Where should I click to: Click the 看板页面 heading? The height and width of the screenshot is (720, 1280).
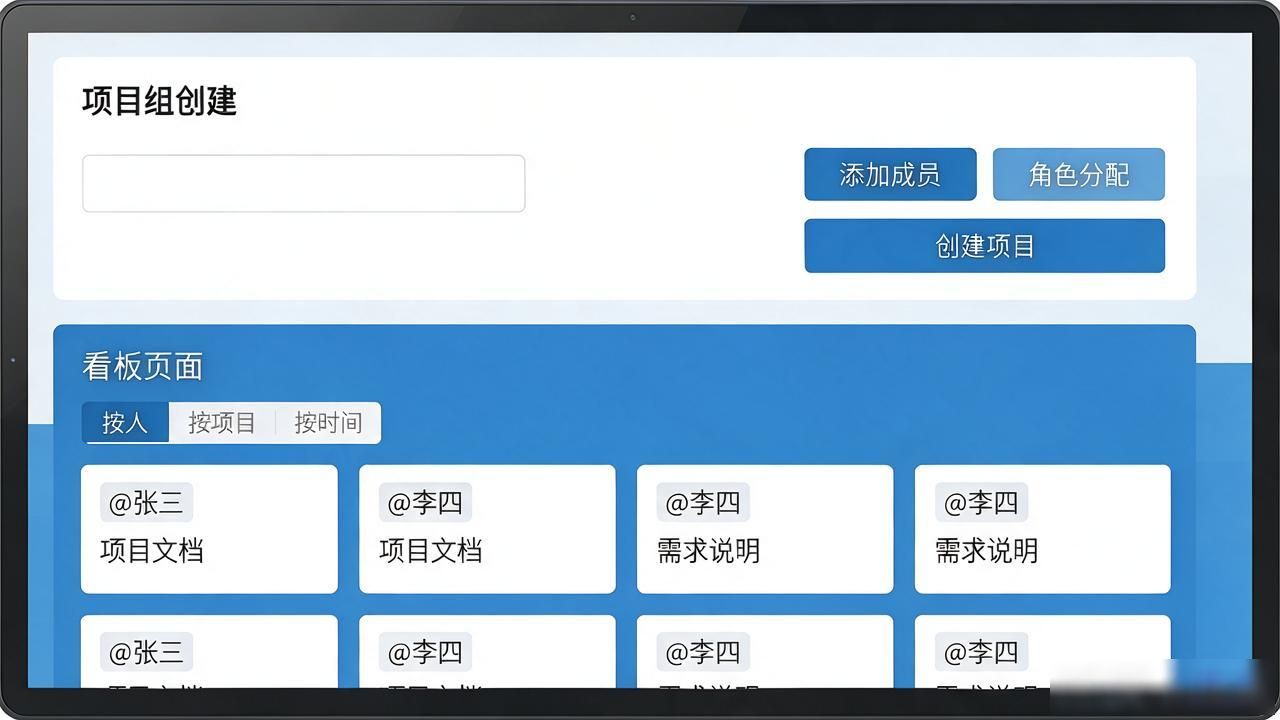pos(142,367)
